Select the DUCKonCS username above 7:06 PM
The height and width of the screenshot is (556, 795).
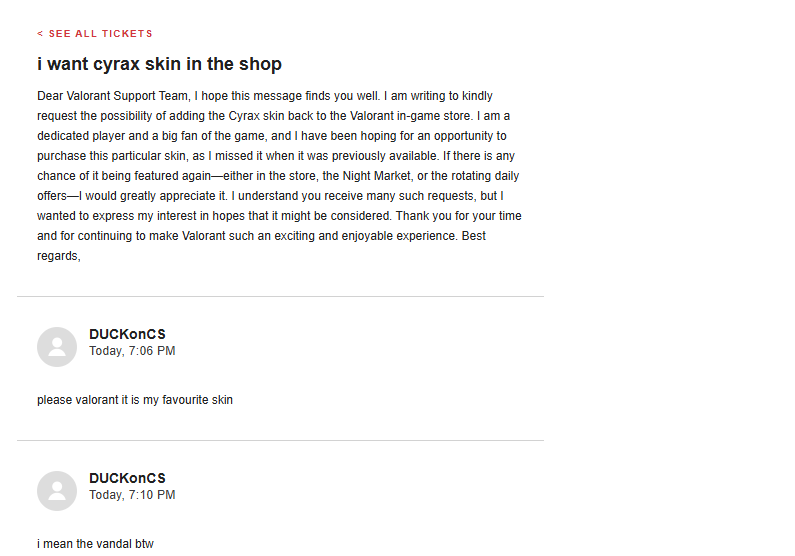[127, 334]
